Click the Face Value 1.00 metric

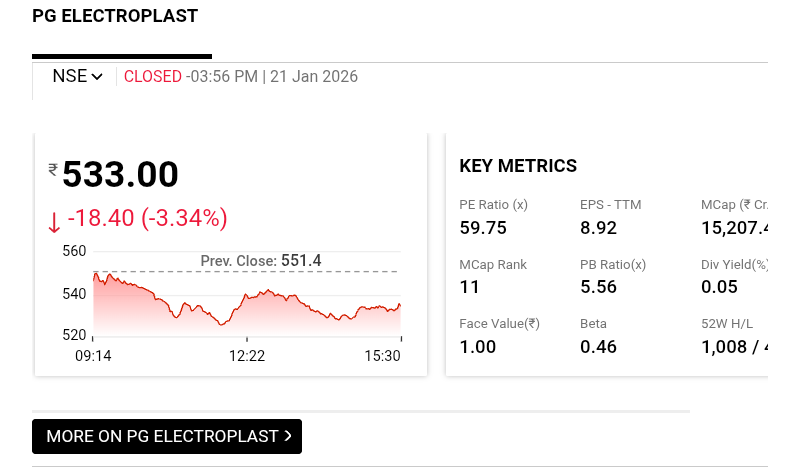[x=478, y=347]
